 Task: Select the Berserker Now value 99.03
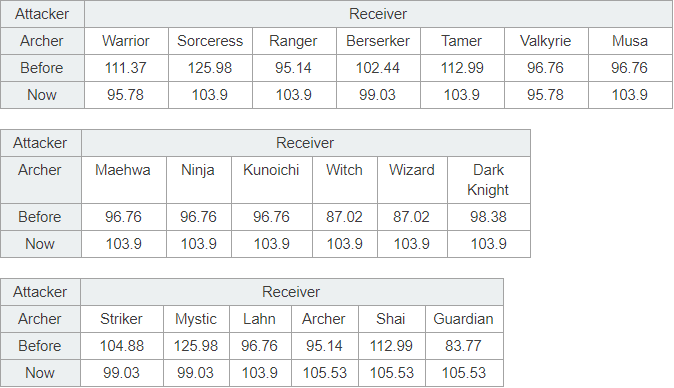[378, 95]
